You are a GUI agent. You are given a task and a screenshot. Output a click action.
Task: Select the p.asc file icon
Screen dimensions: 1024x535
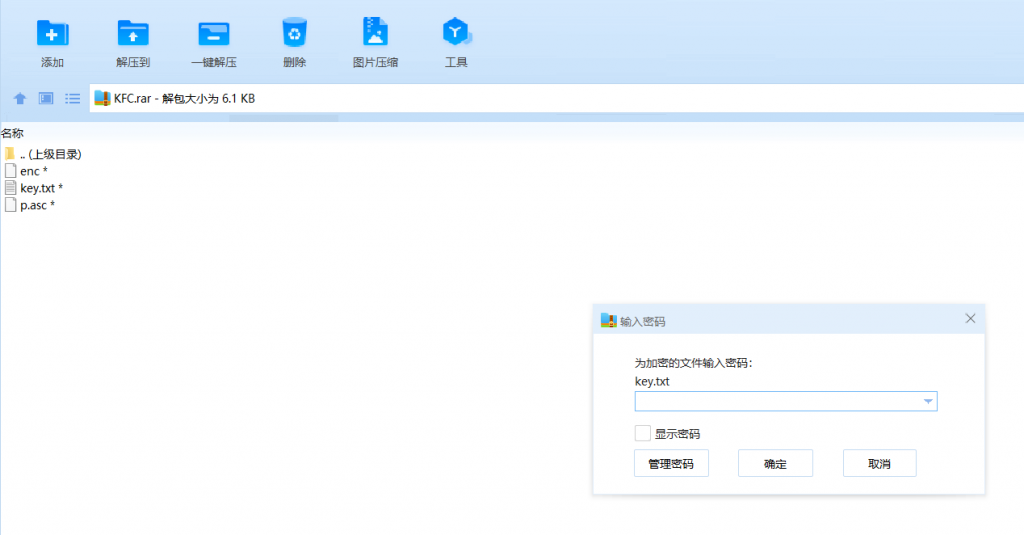(10, 205)
